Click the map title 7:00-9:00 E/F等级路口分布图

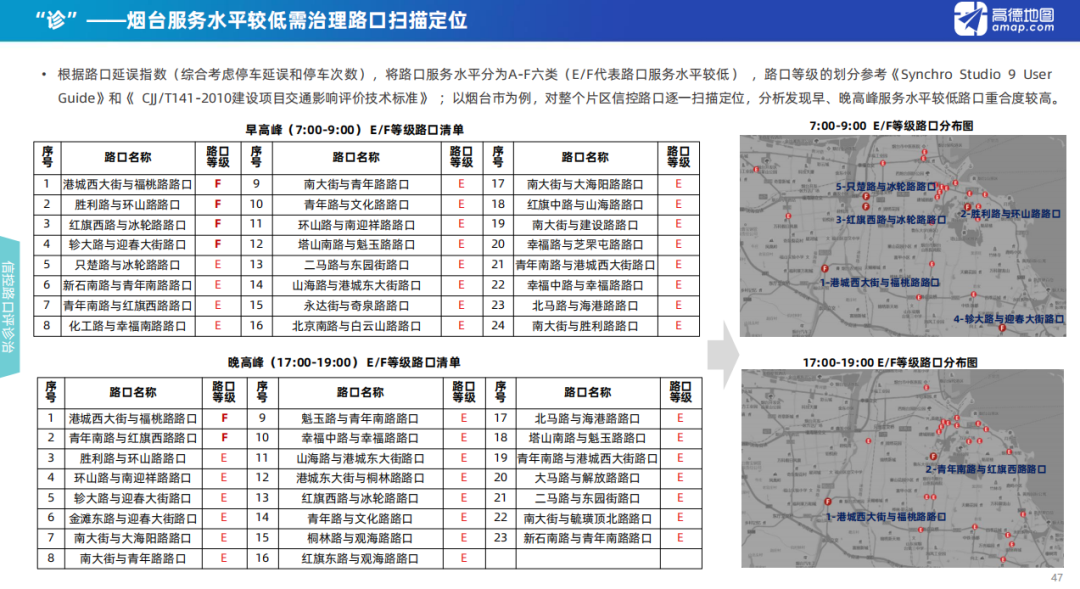pos(891,125)
